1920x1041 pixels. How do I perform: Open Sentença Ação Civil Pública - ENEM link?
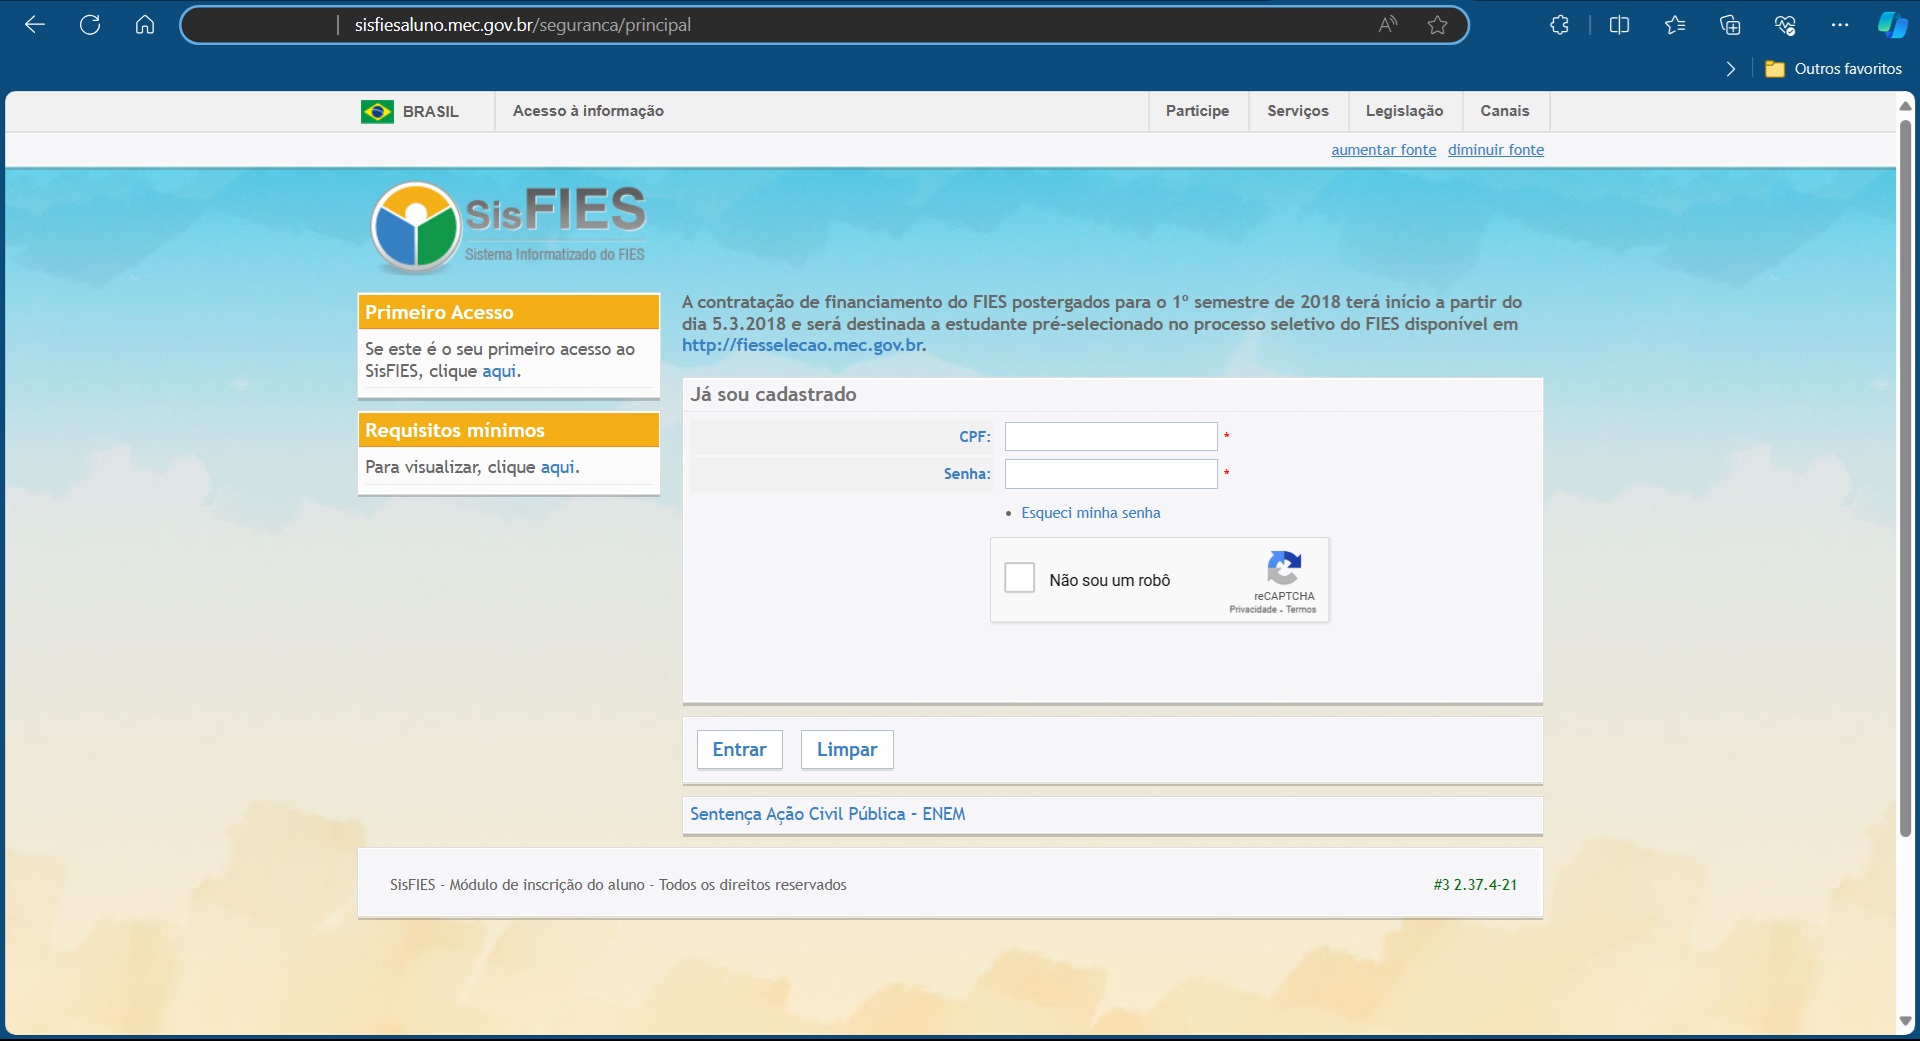(827, 814)
